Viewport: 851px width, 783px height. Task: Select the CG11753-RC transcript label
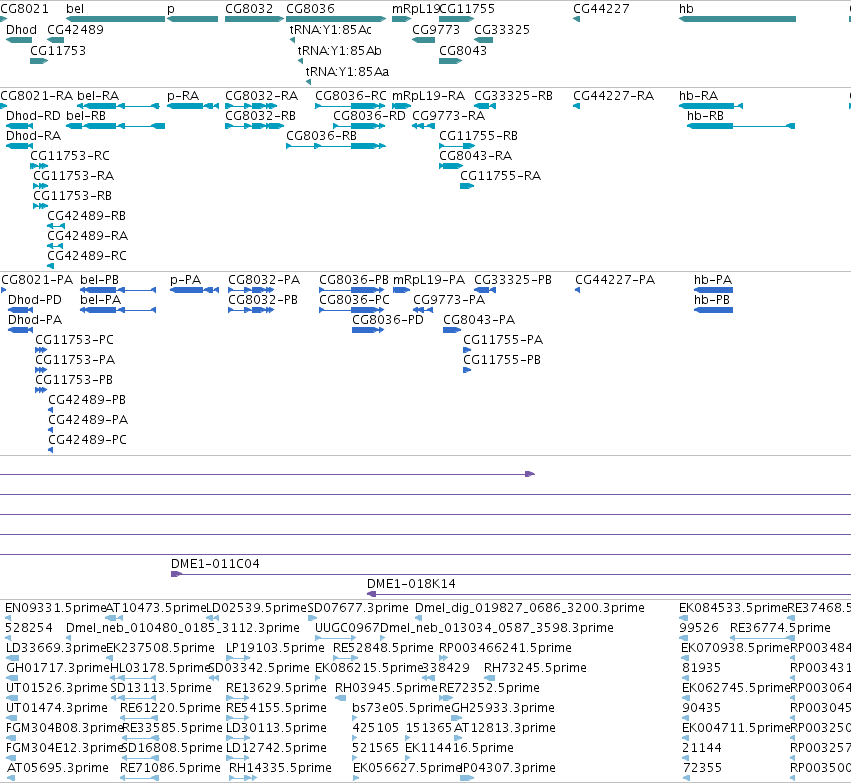coord(70,156)
